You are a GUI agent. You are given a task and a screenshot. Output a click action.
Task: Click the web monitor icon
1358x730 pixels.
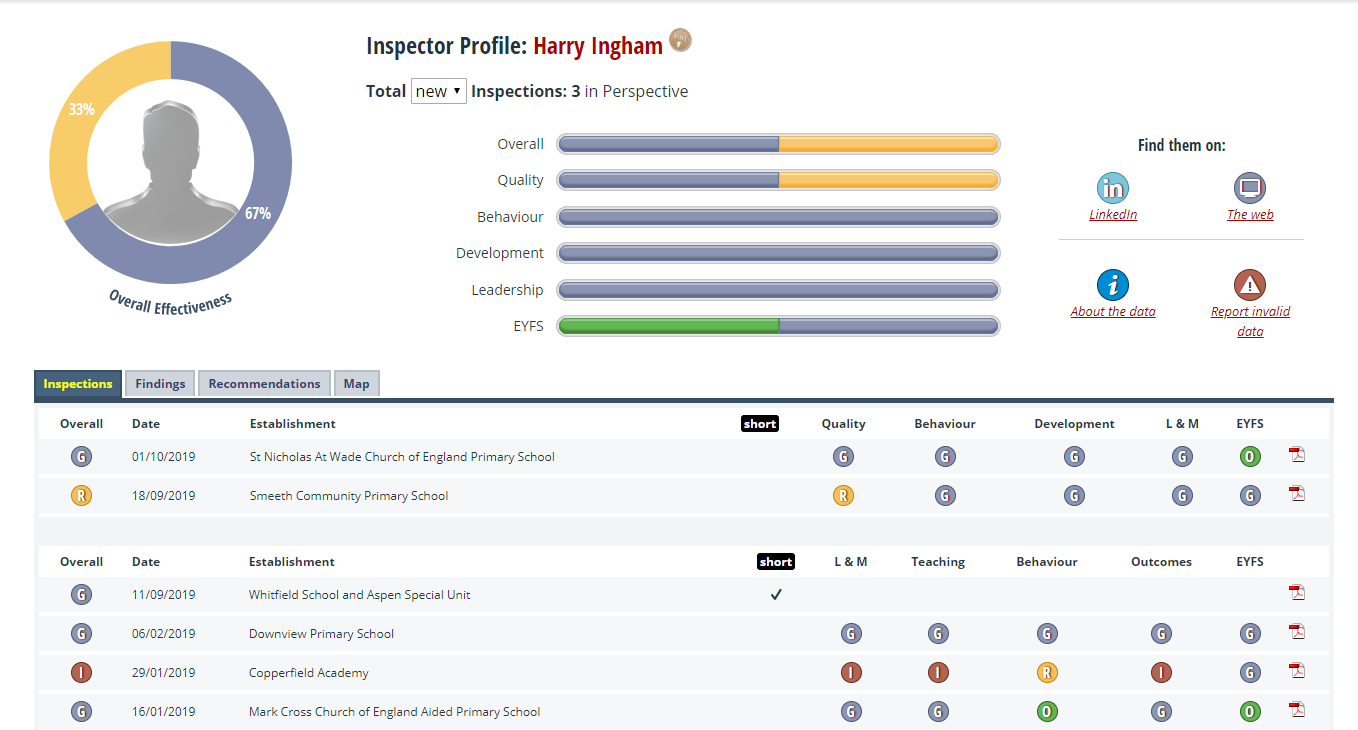1249,188
